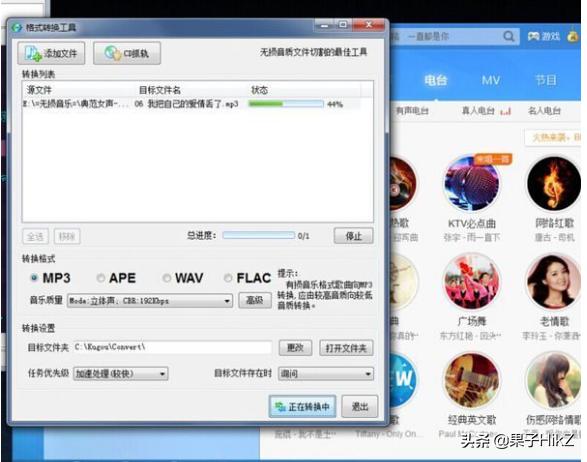Open the 目标文件存在时 dropdown
The height and width of the screenshot is (462, 587).
(x=326, y=374)
